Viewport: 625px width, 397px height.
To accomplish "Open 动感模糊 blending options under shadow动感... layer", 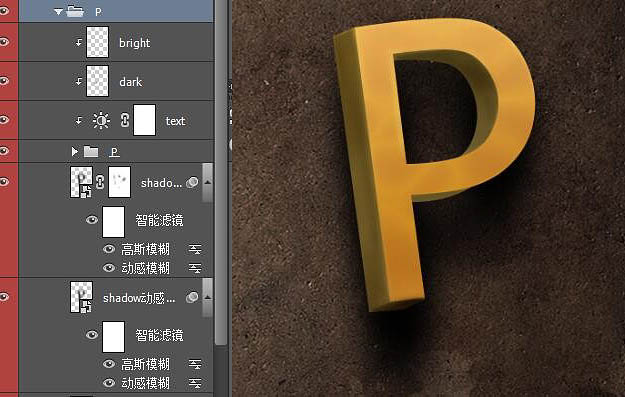I will (x=195, y=383).
